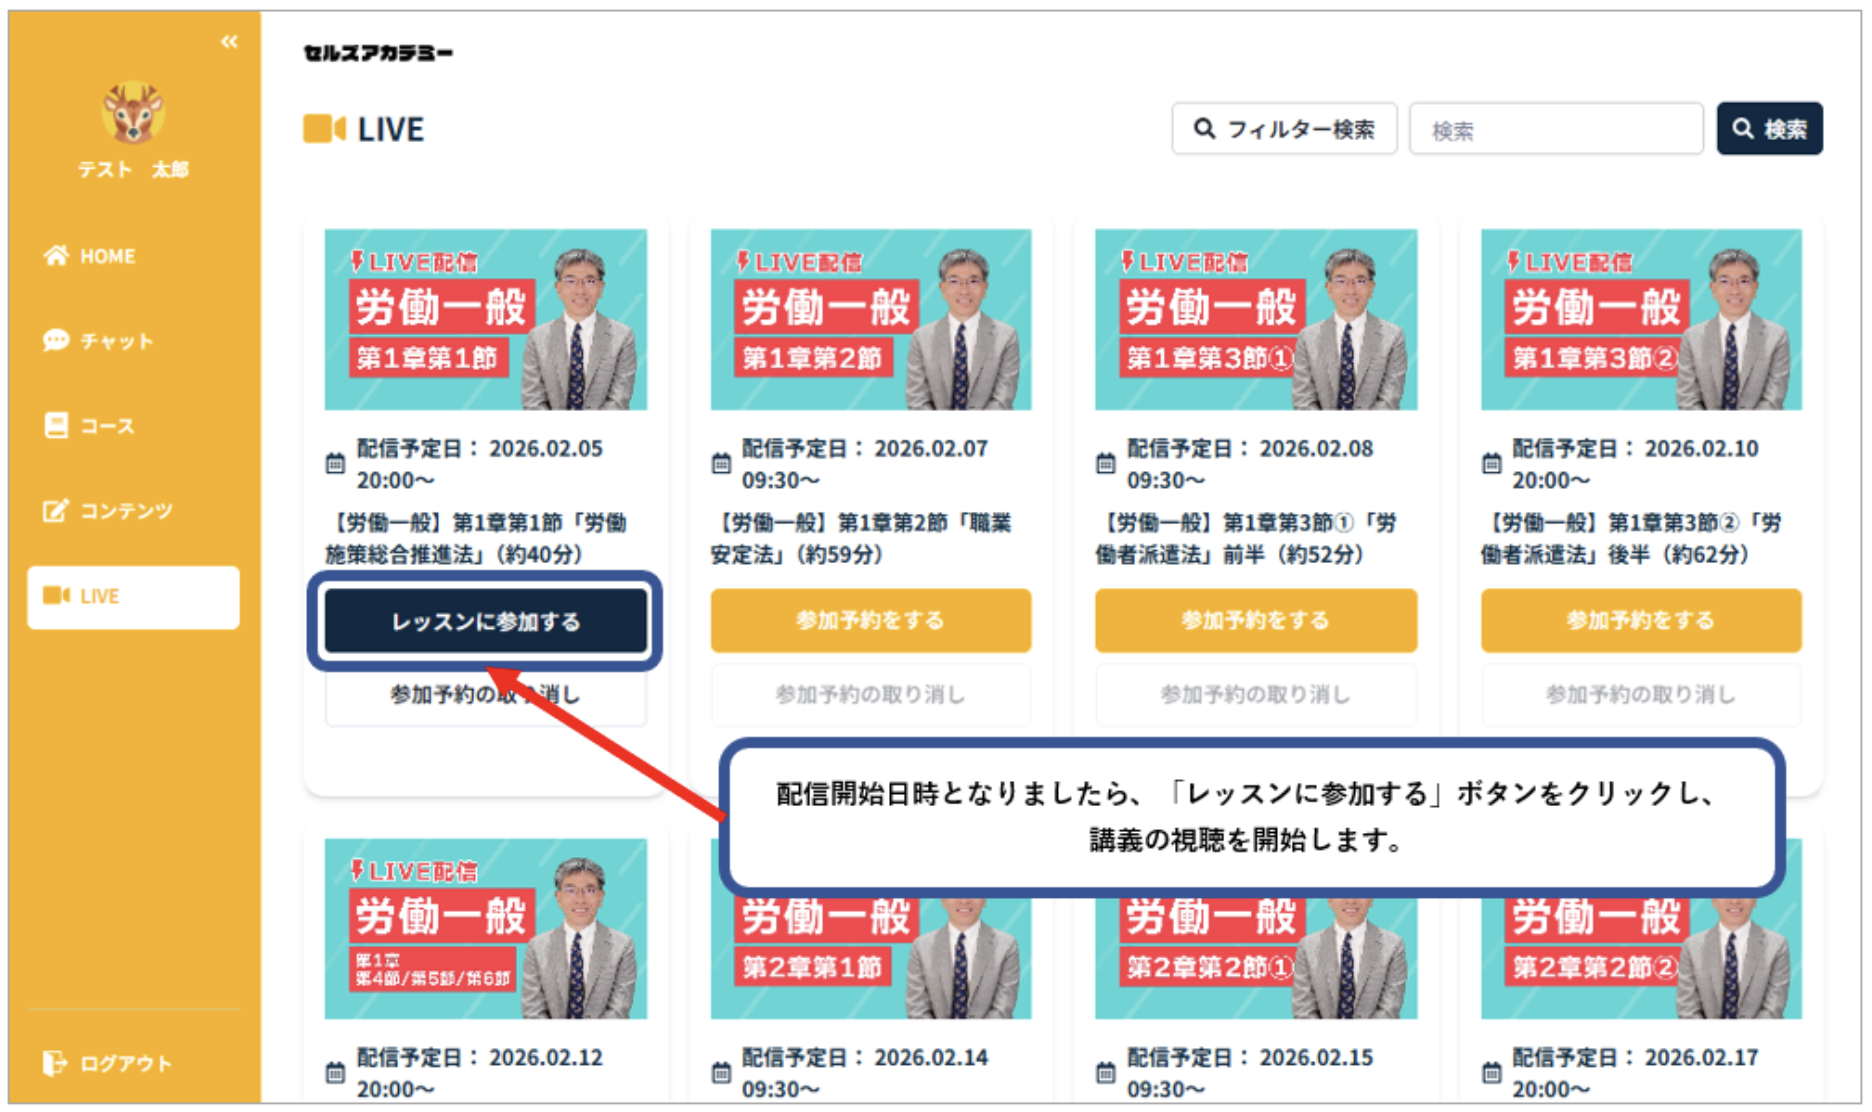The image size is (1872, 1112).
Task: Reserve the 第1章第3節① lesson
Action: pyautogui.click(x=1255, y=621)
